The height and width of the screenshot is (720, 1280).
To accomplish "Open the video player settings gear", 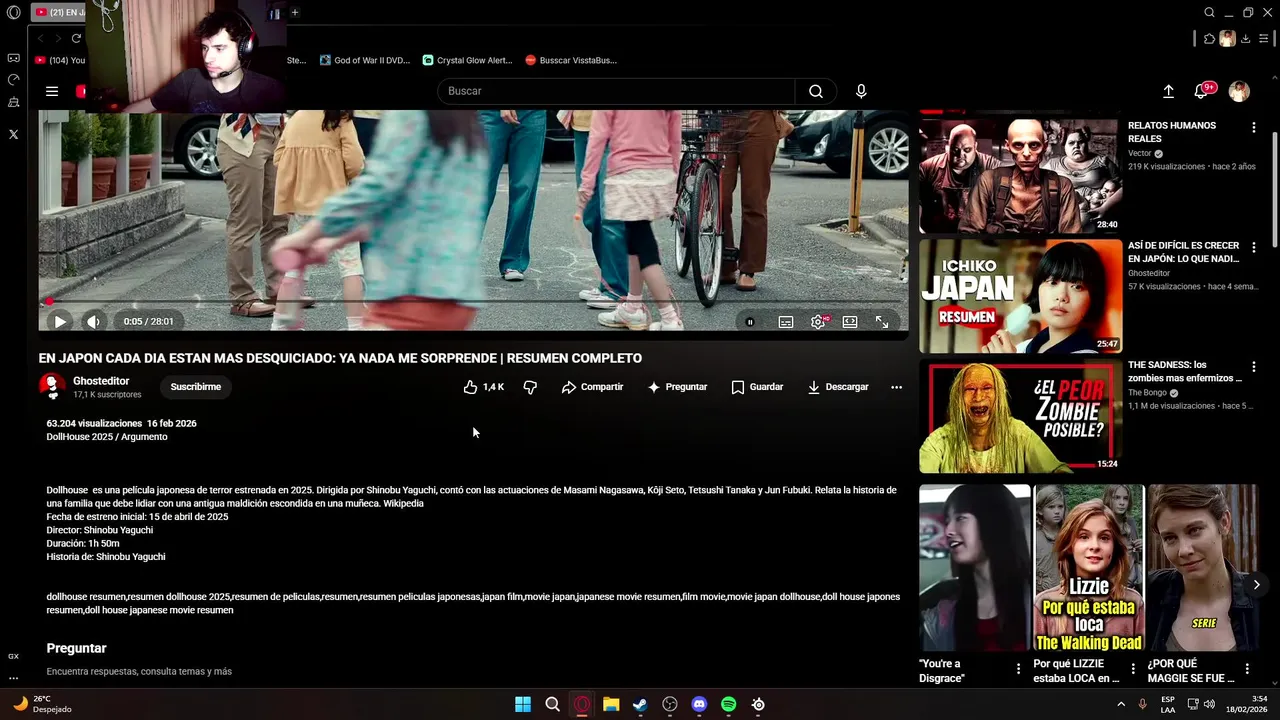I will click(x=818, y=322).
